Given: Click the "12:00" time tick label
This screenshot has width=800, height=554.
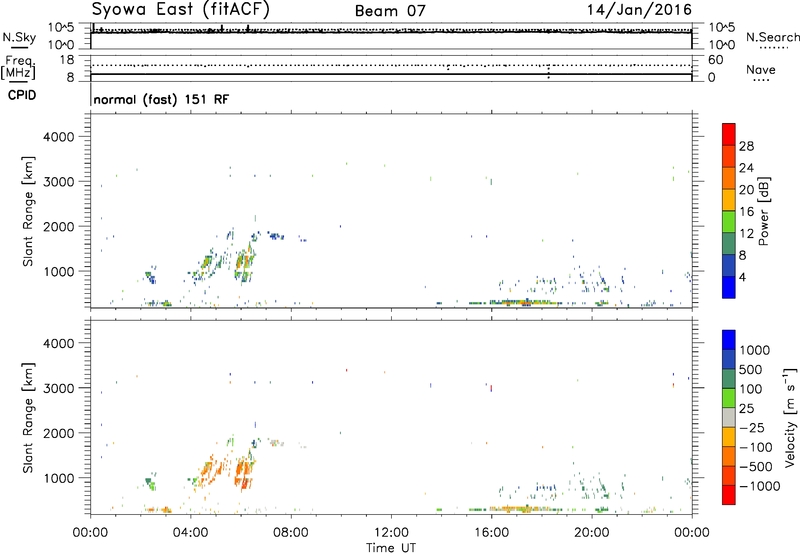Looking at the screenshot, I should coord(391,533).
